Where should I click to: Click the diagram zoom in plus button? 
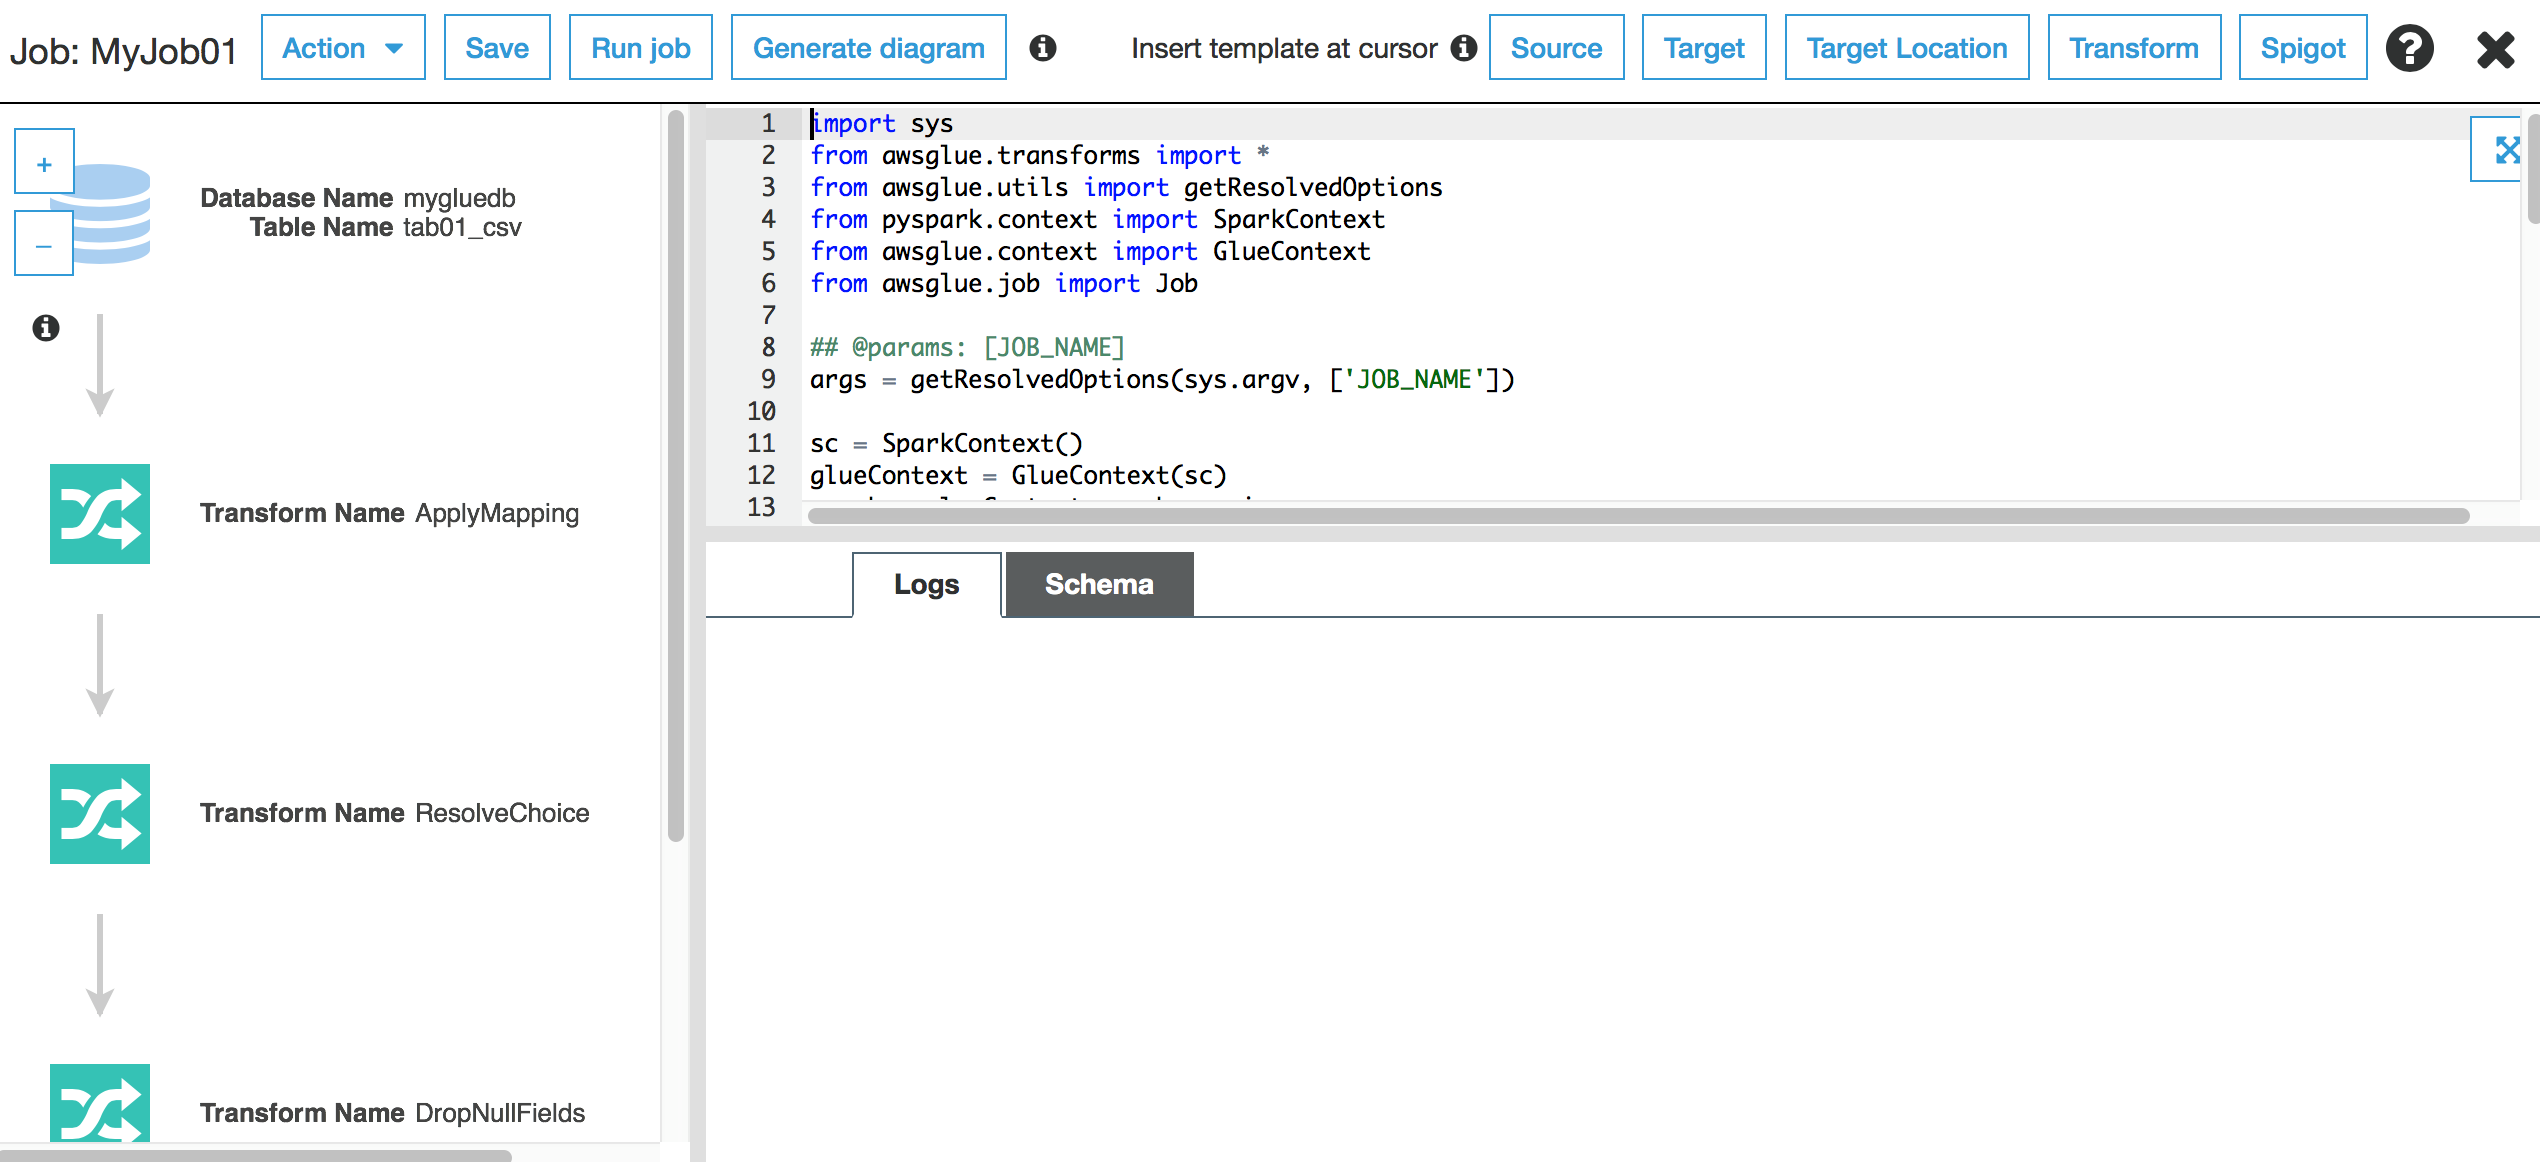coord(44,163)
